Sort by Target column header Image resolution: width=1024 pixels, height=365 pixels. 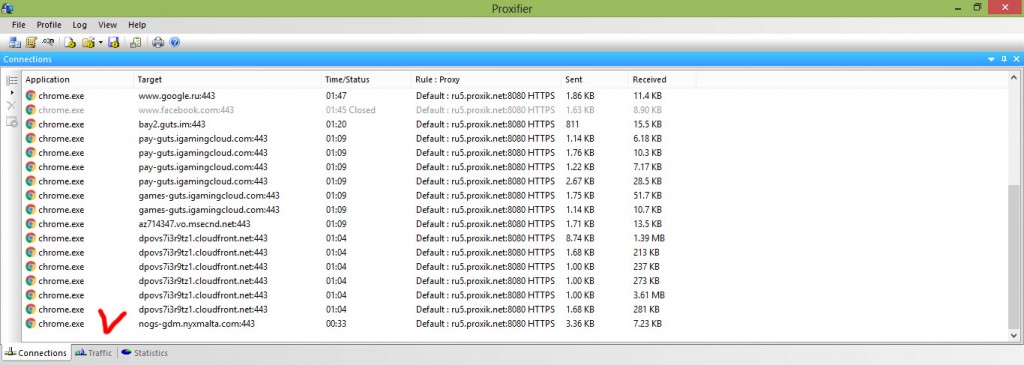228,80
